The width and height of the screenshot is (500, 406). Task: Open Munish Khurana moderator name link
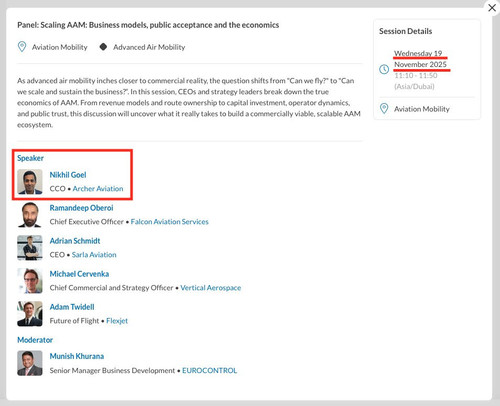pos(77,356)
